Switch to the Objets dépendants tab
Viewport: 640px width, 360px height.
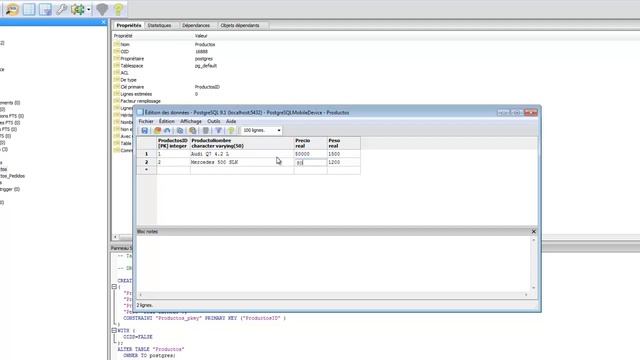coord(240,25)
